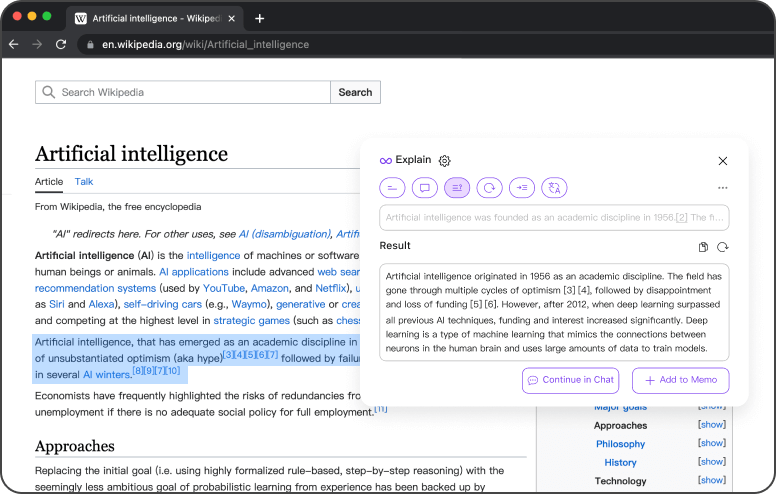This screenshot has width=776, height=494.
Task: Expand the Philosophy section with show
Action: click(x=712, y=443)
